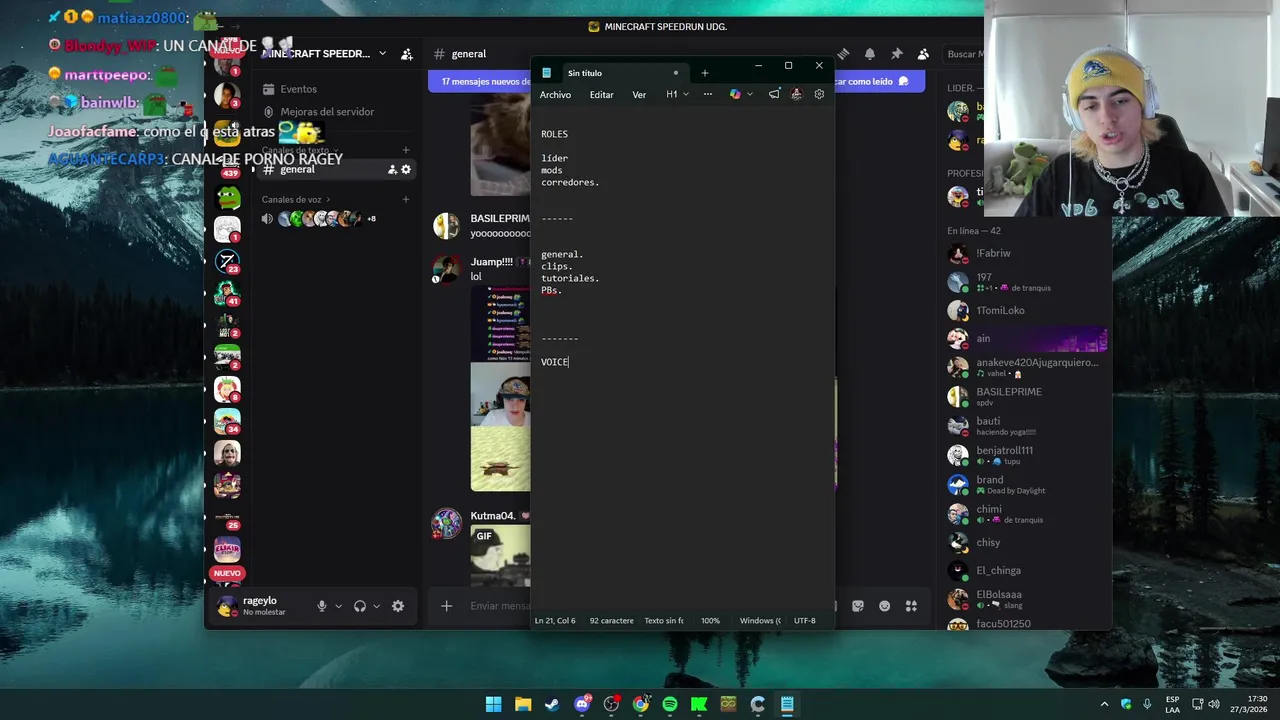Click the Copilot icon in Notepad toolbar
The width and height of the screenshot is (1280, 720).
735,94
